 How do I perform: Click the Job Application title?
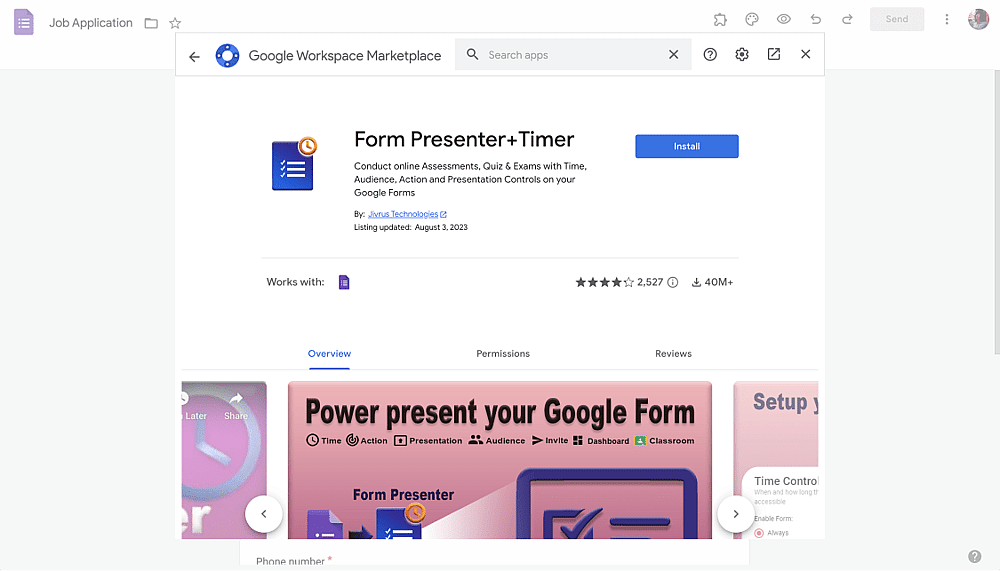coord(91,23)
